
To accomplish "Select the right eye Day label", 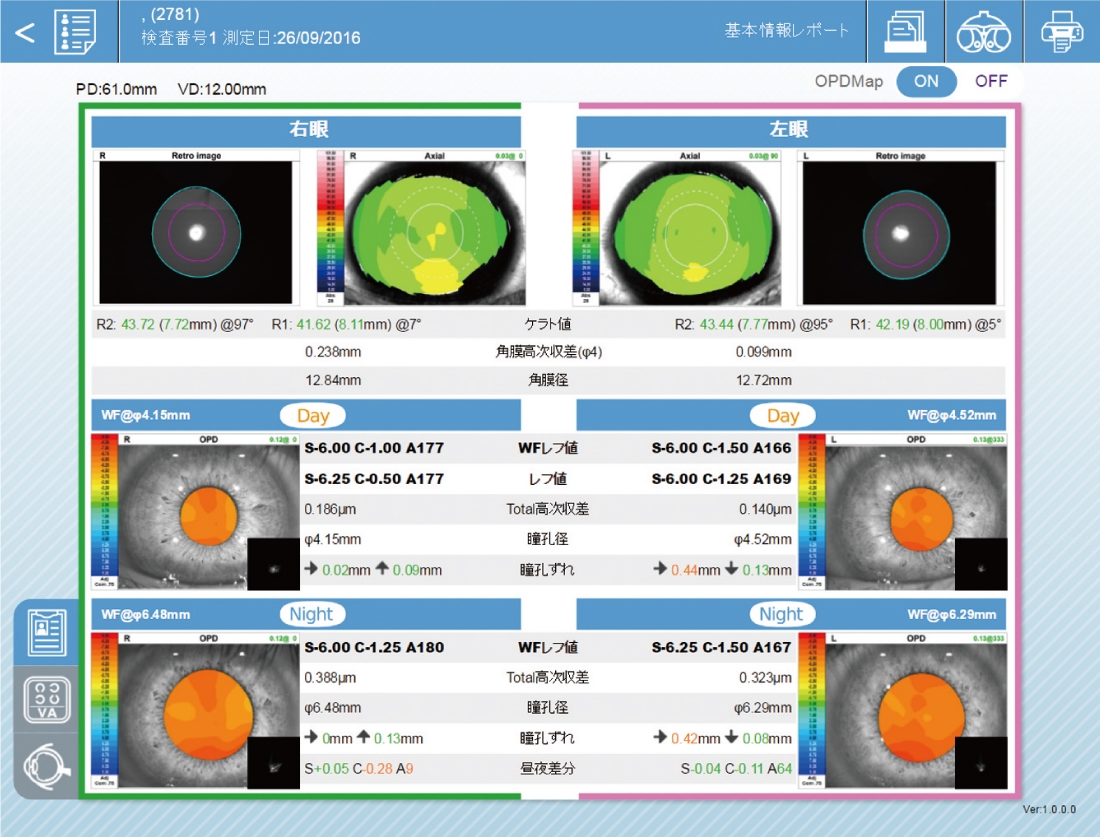I will coord(311,415).
